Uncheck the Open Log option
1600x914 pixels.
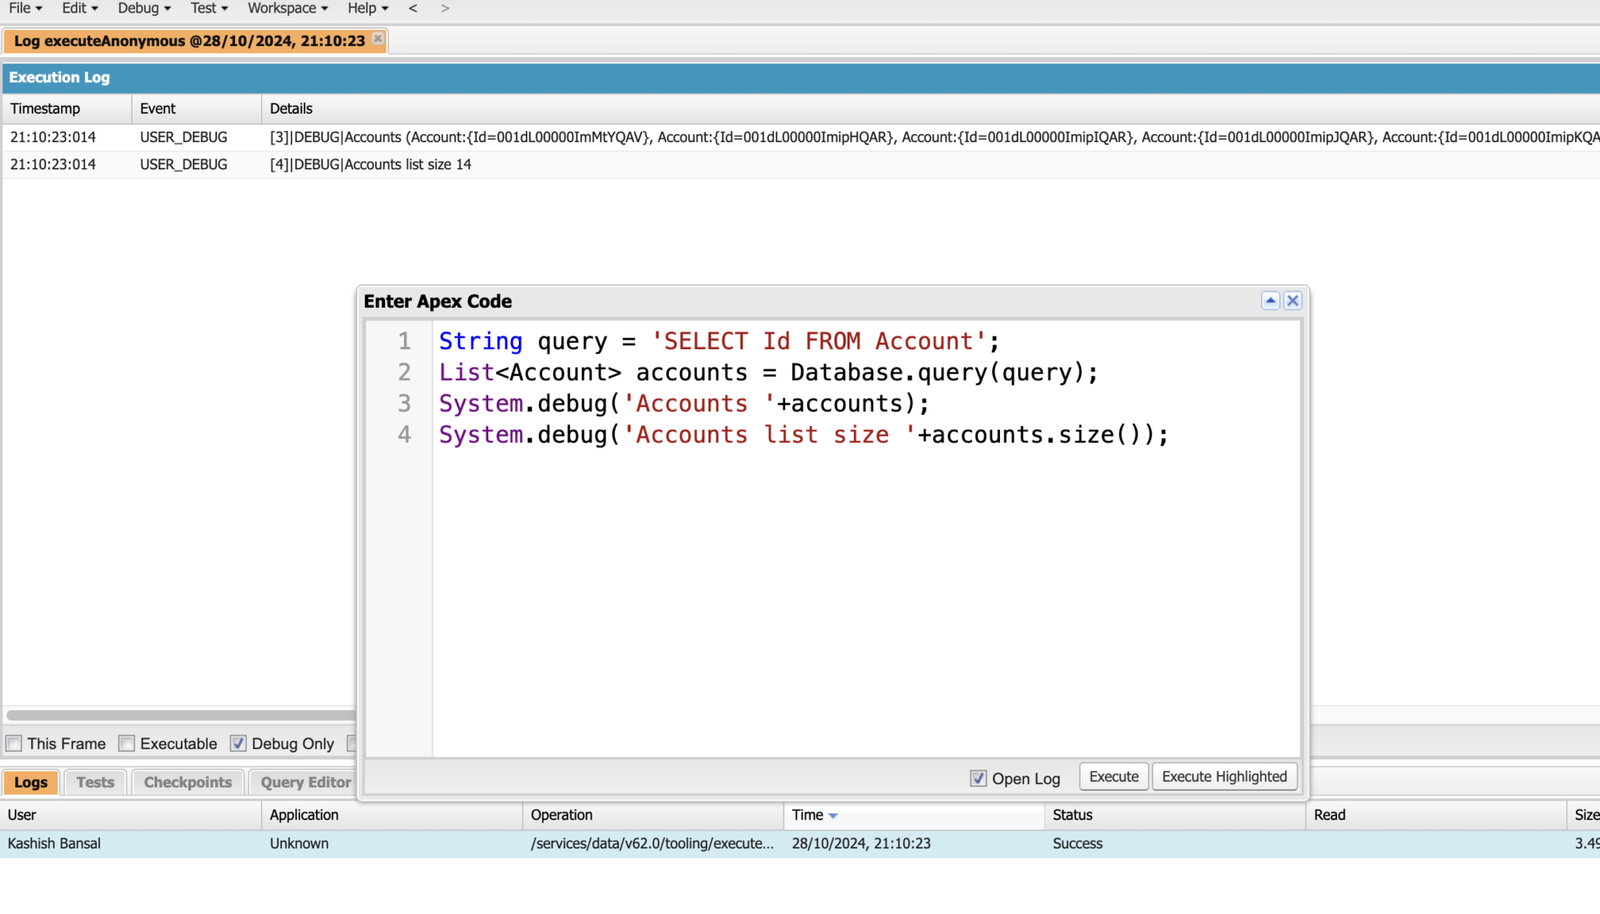[x=977, y=778]
